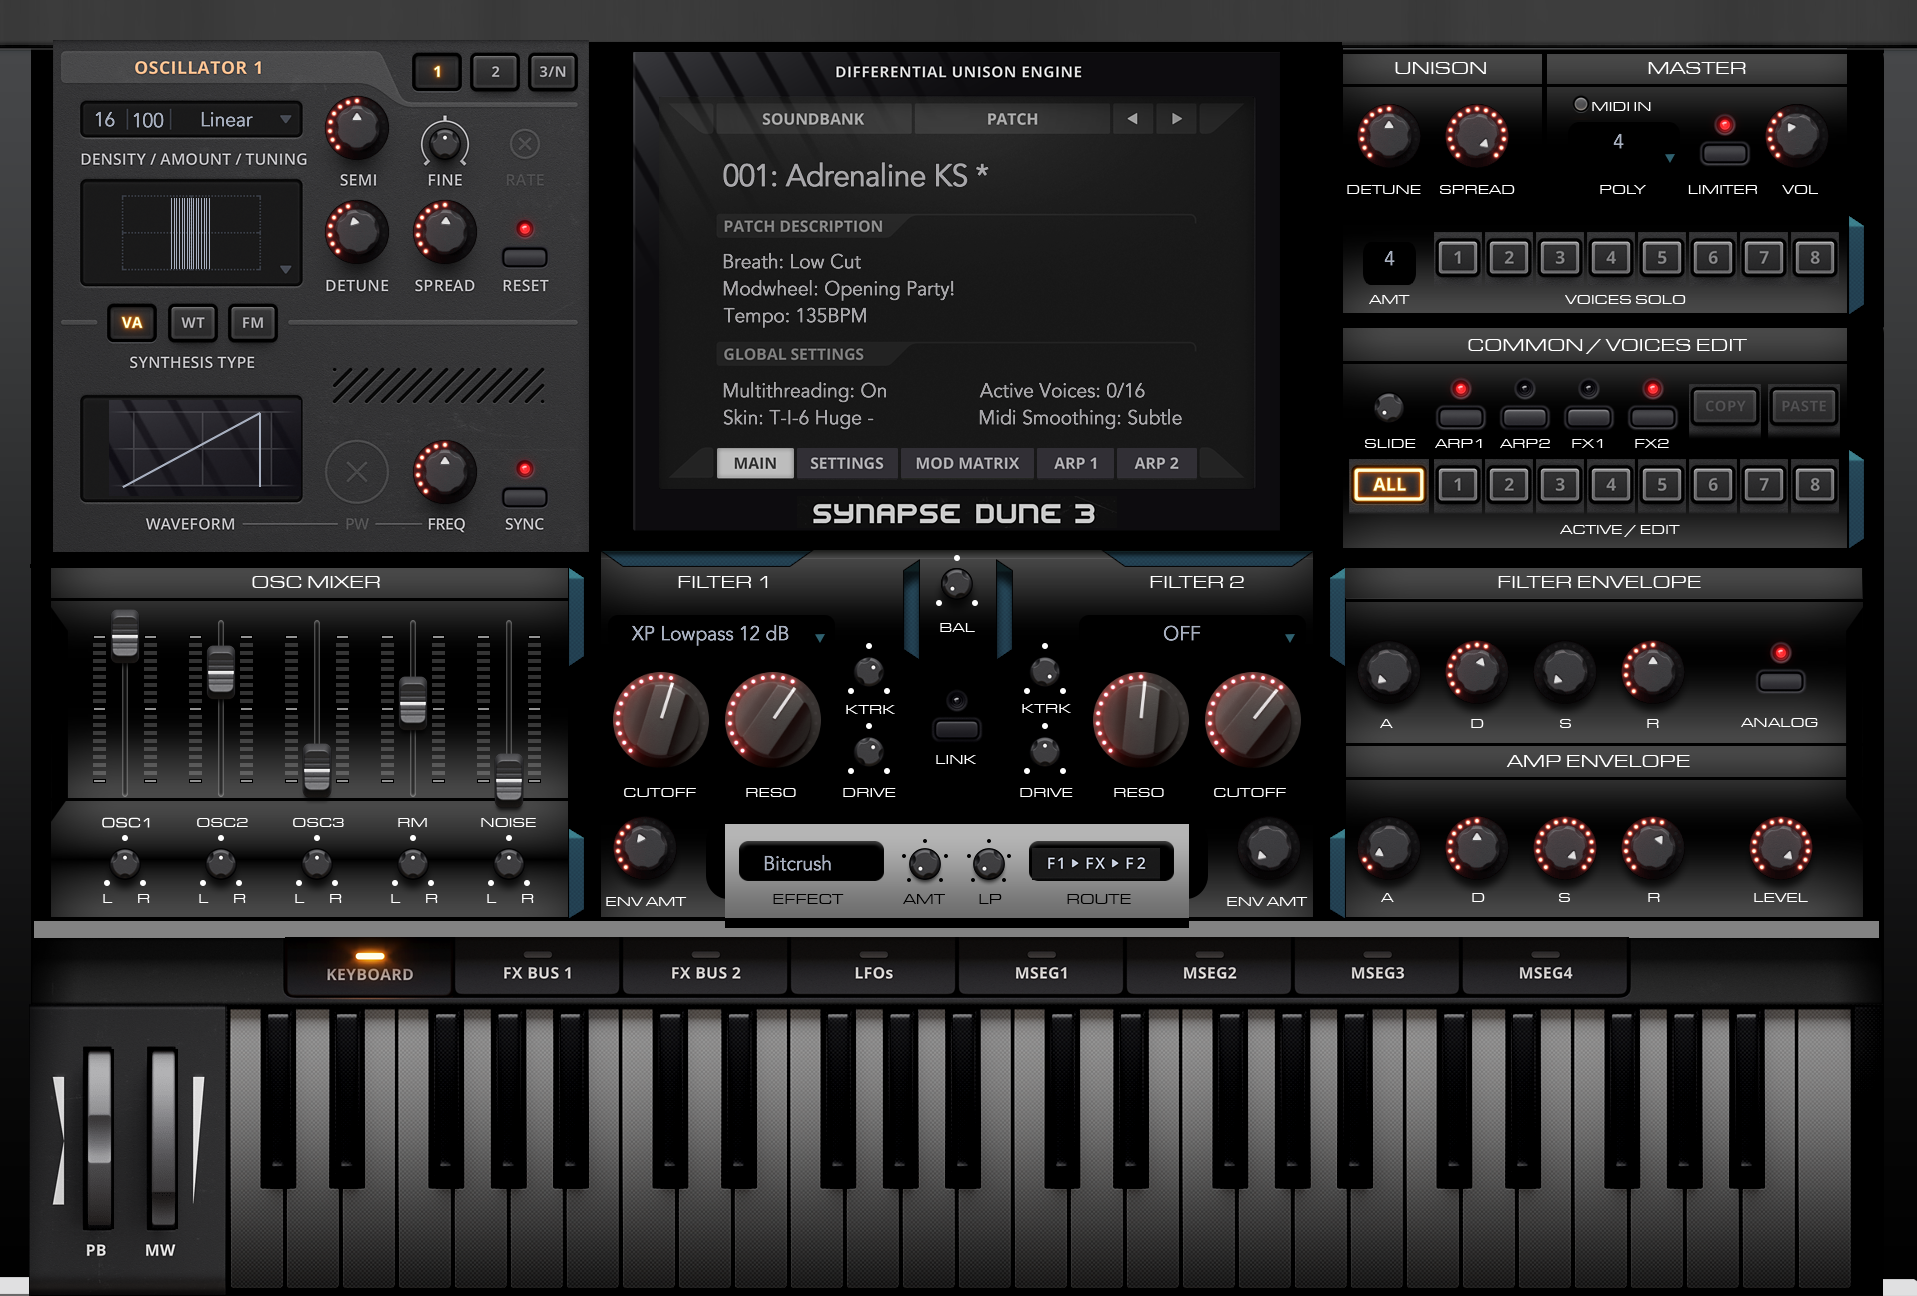
Task: Open the Bitcrush effect selector
Action: [811, 863]
